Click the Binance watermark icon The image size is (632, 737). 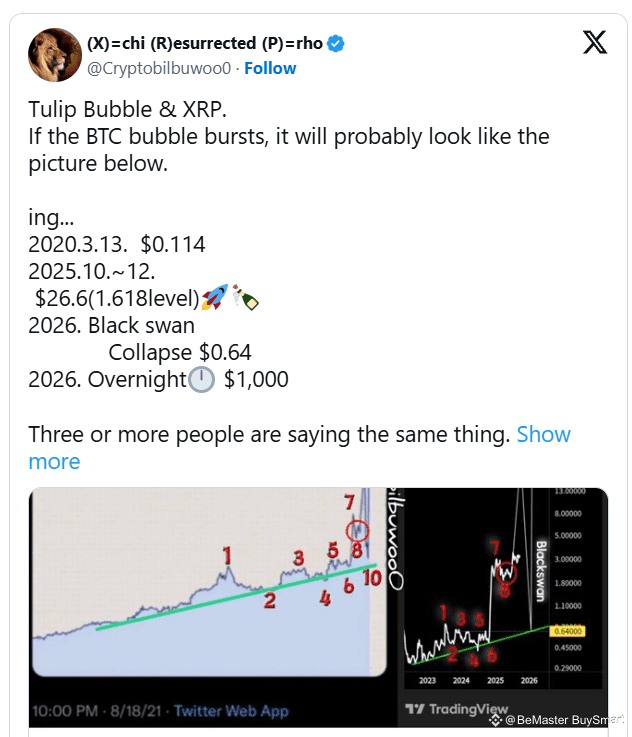click(495, 720)
